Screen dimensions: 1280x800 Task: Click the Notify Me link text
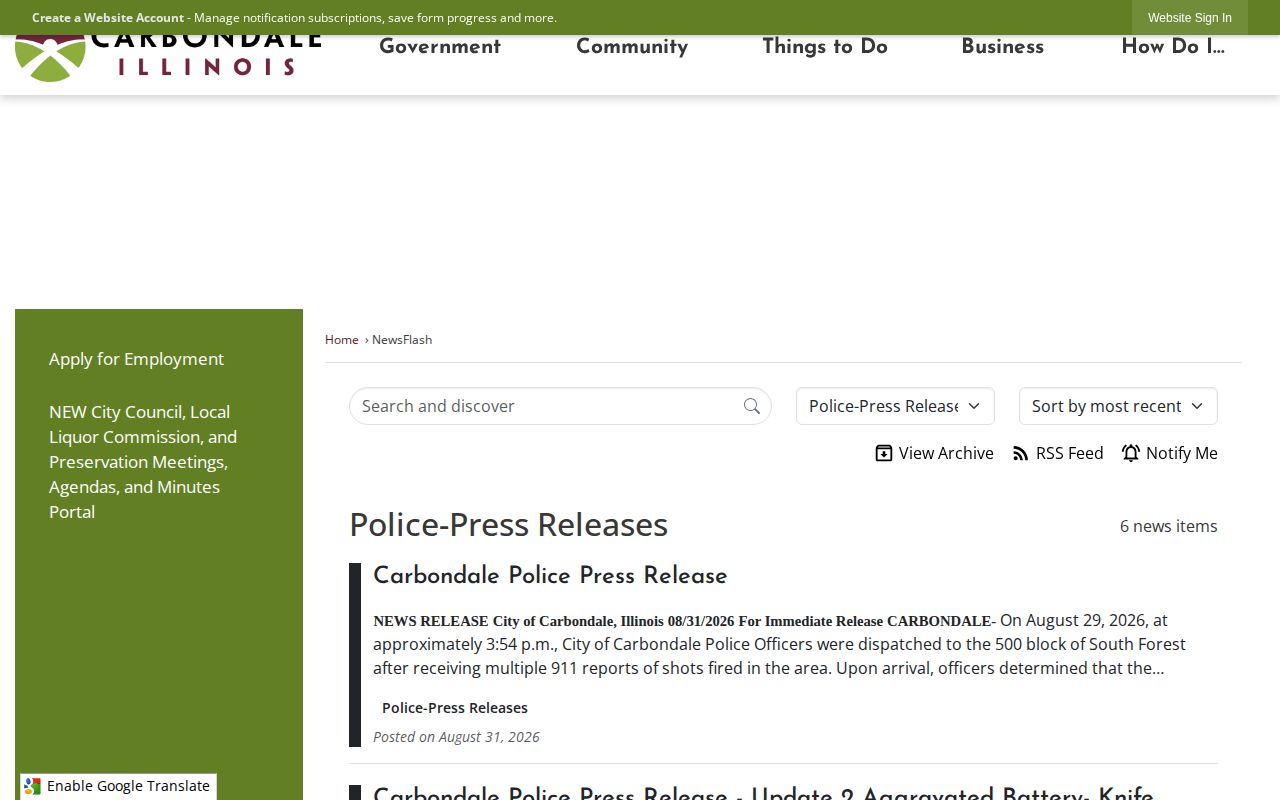[x=1182, y=453]
